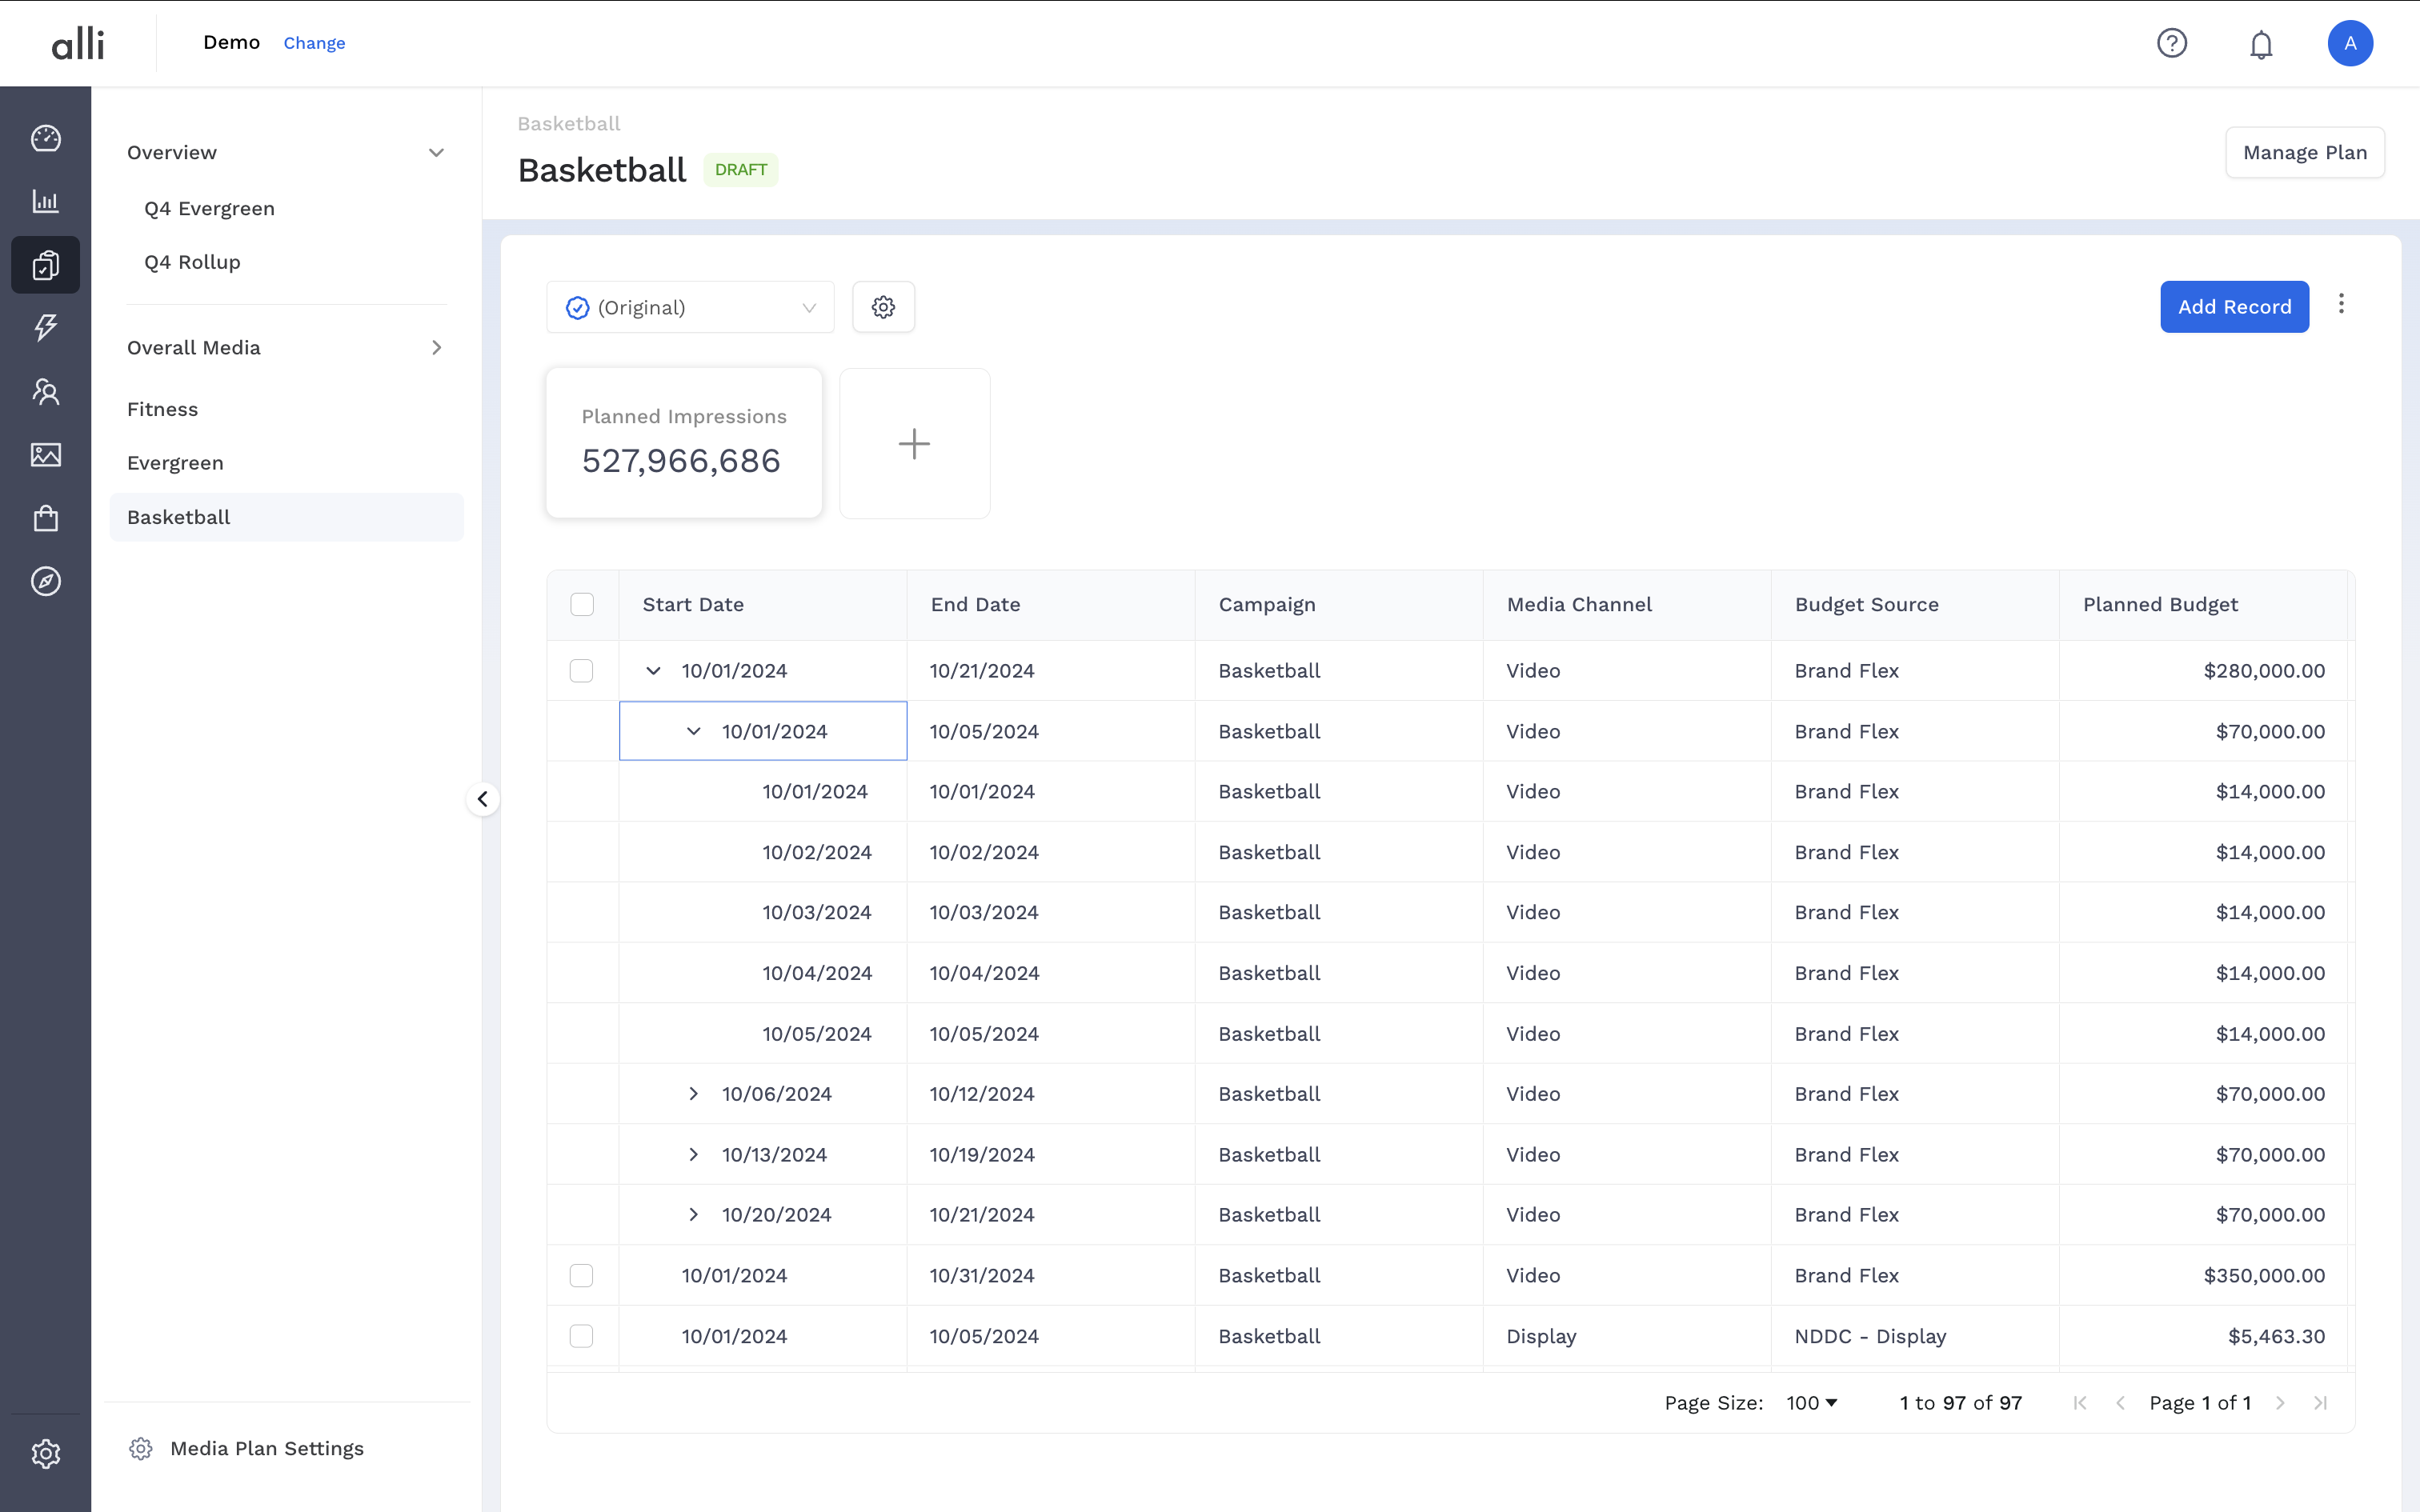Click the Add Record button

2234,307
